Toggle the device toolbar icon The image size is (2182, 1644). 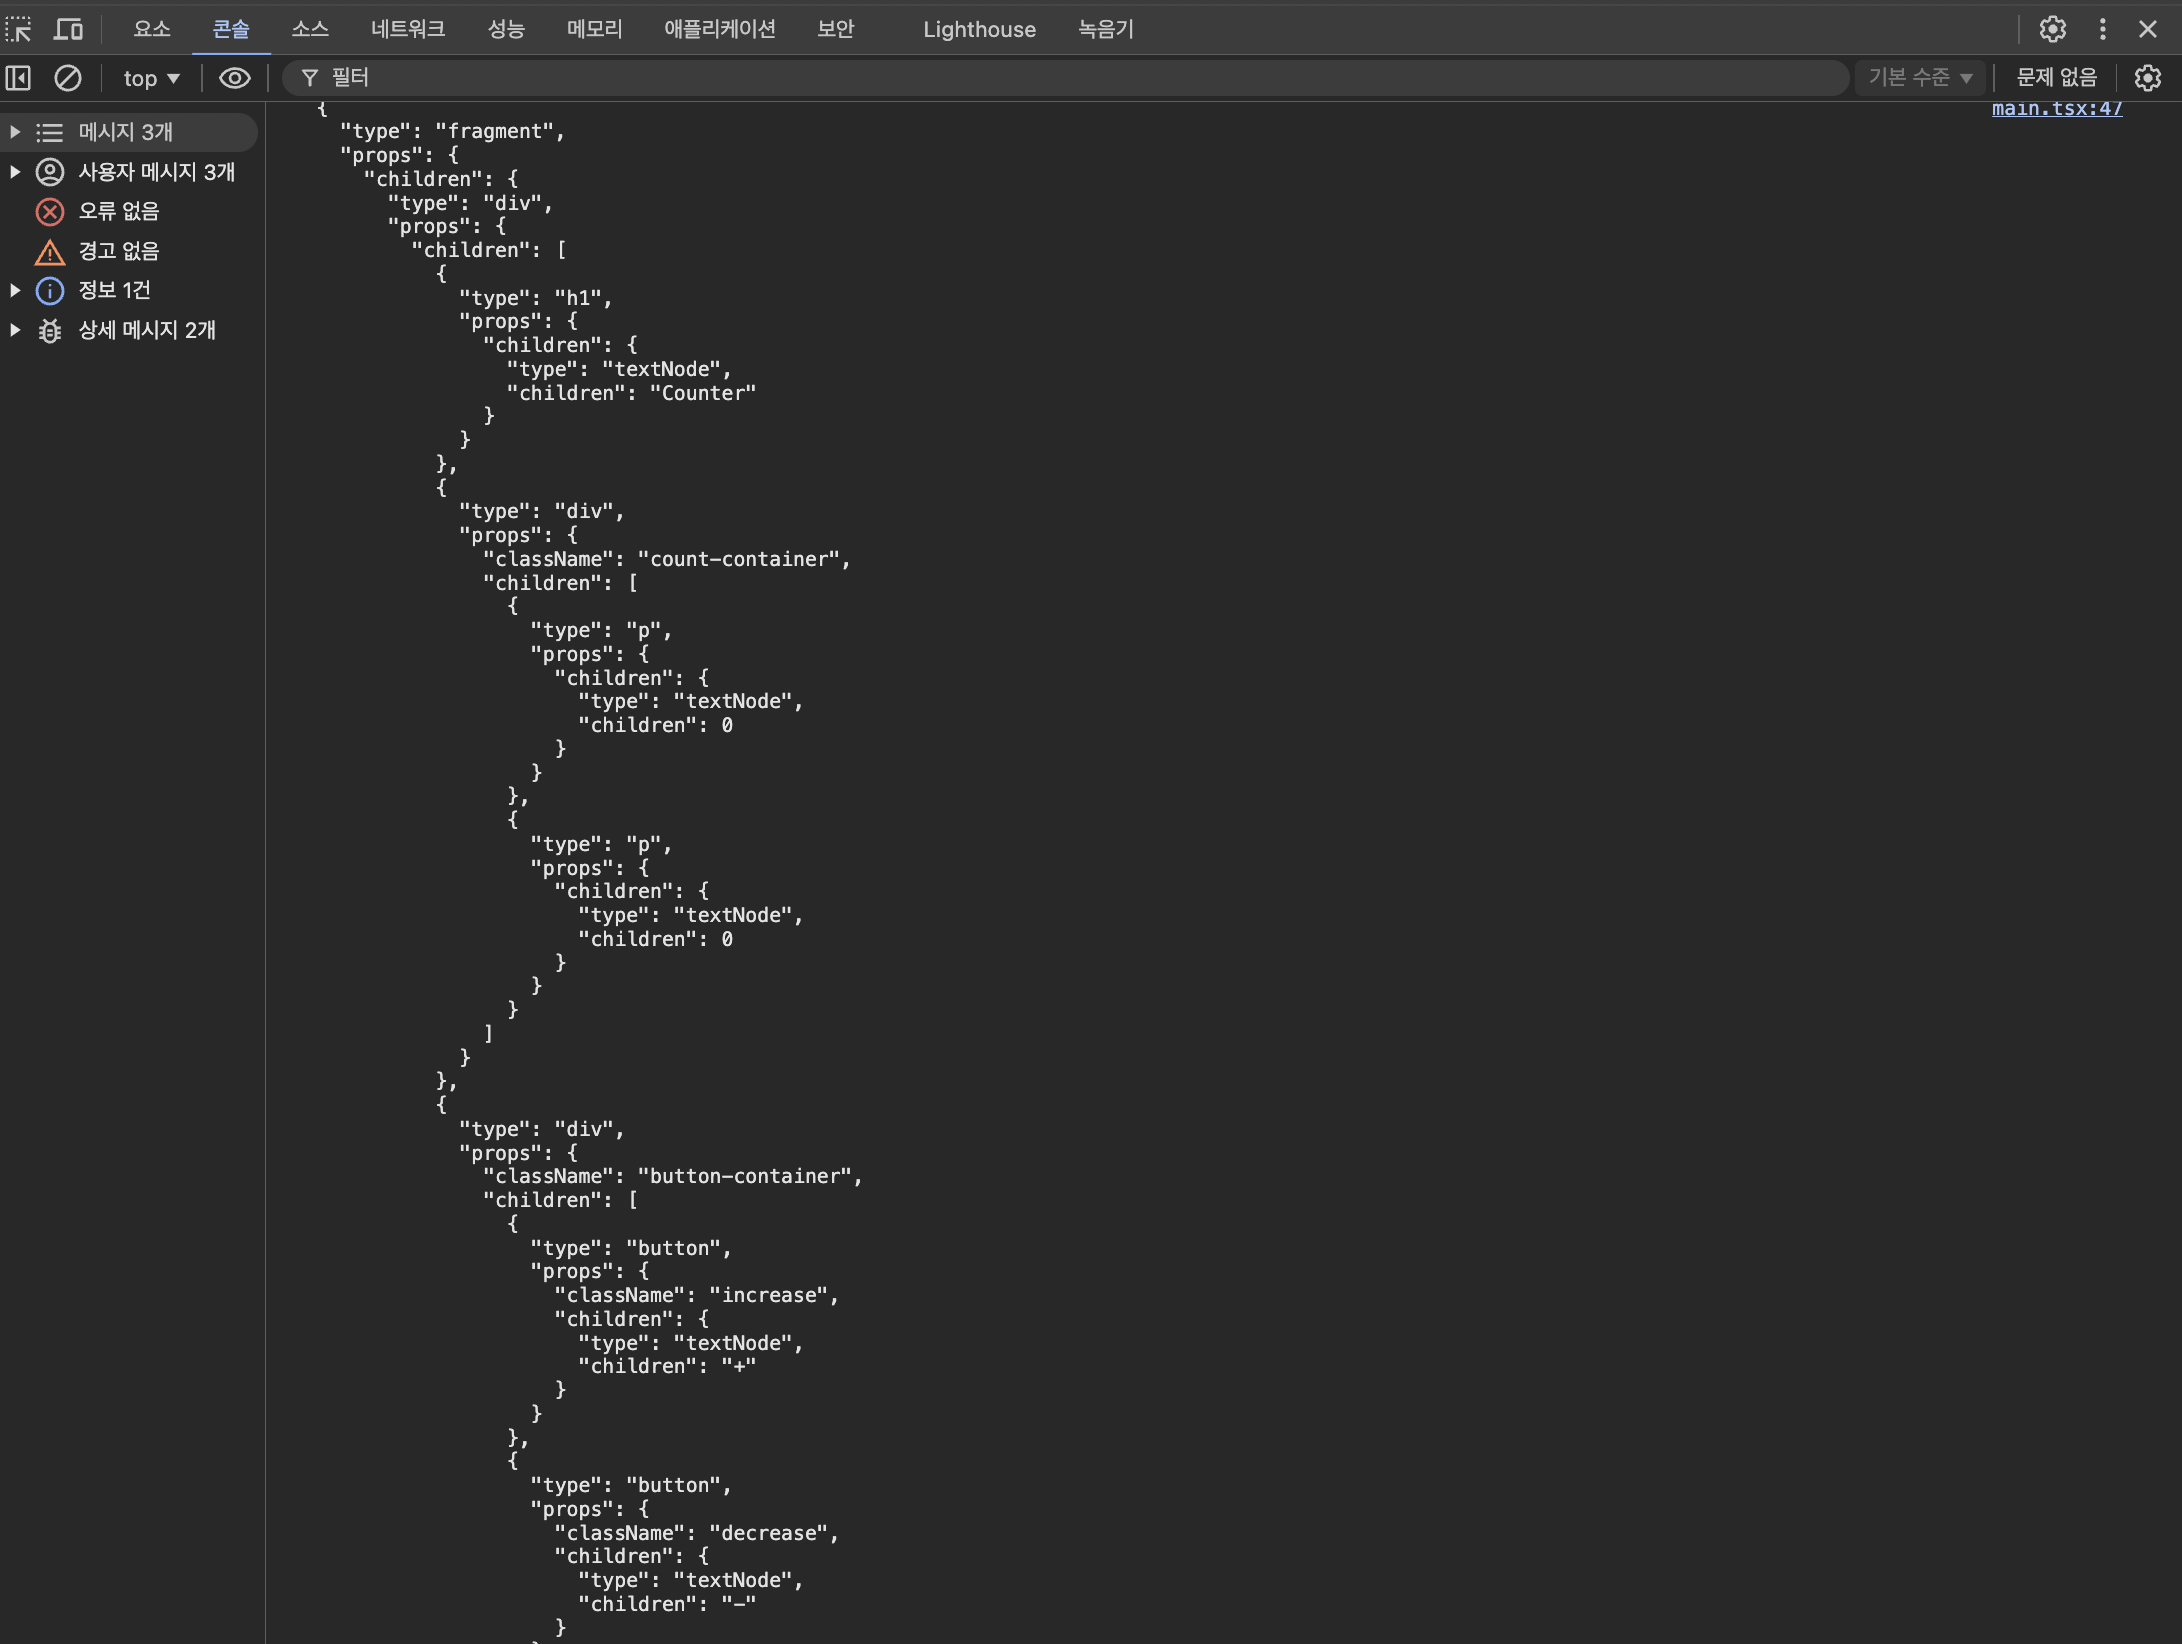68,29
